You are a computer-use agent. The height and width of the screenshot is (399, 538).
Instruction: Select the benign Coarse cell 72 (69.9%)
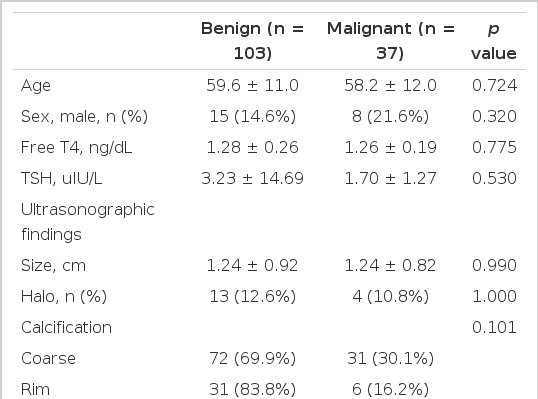(x=253, y=359)
